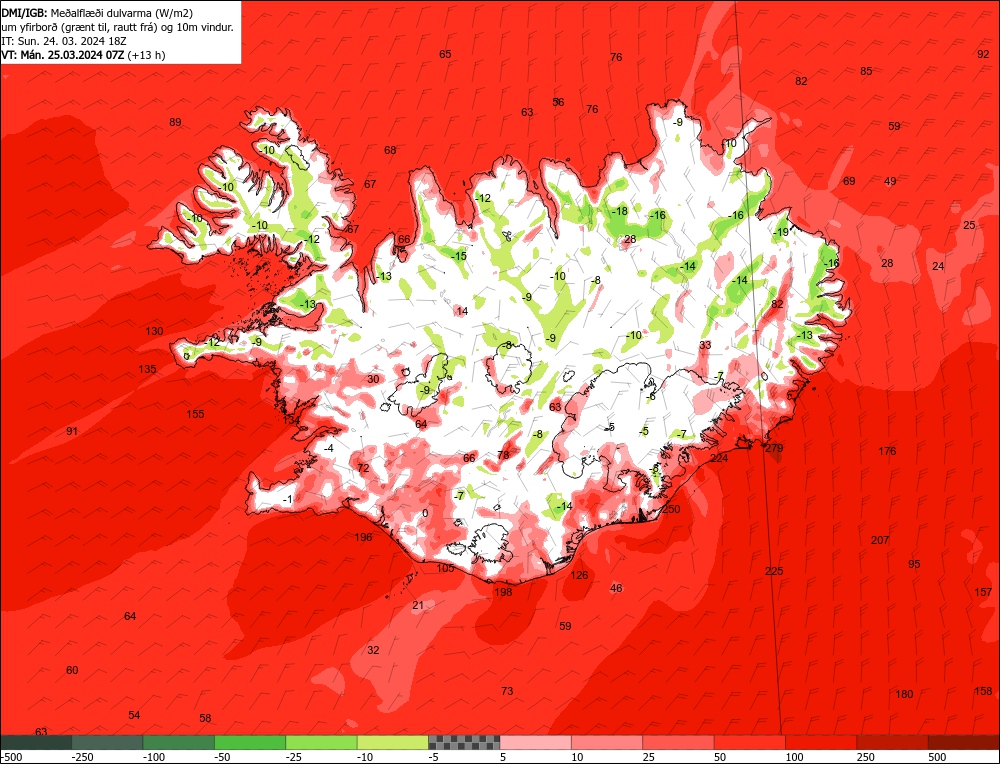1000x764 pixels.
Task: Click the south coast value '105'
Action: click(445, 568)
